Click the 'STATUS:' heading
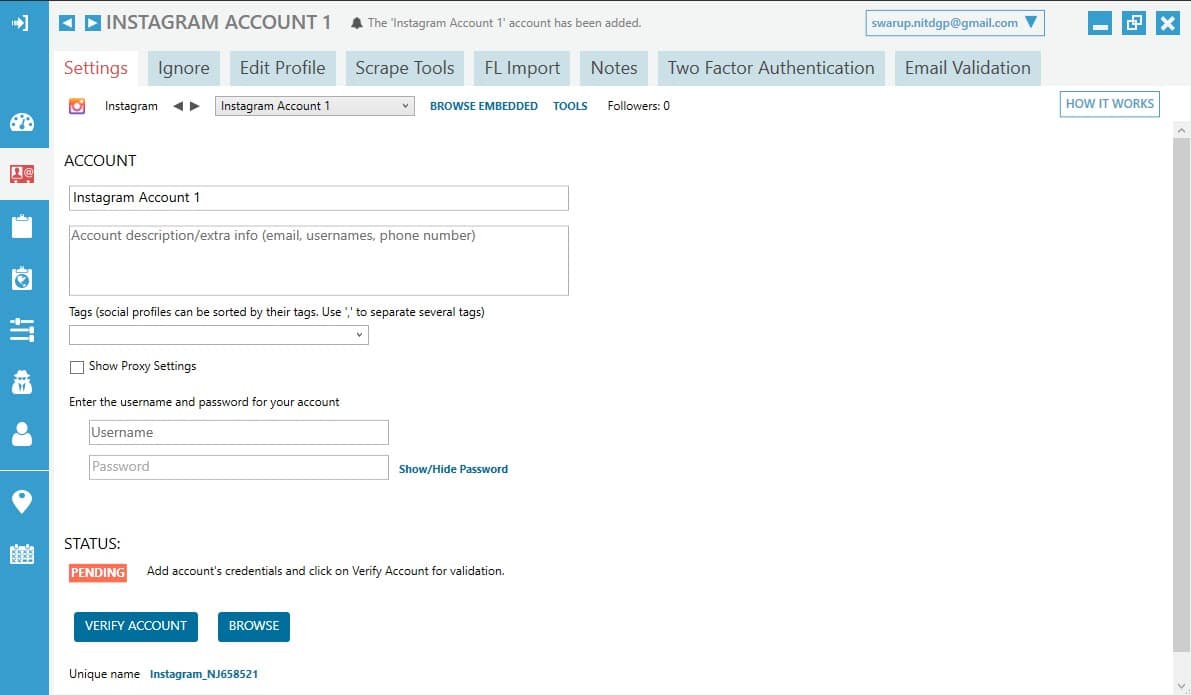The image size is (1191, 695). (92, 544)
